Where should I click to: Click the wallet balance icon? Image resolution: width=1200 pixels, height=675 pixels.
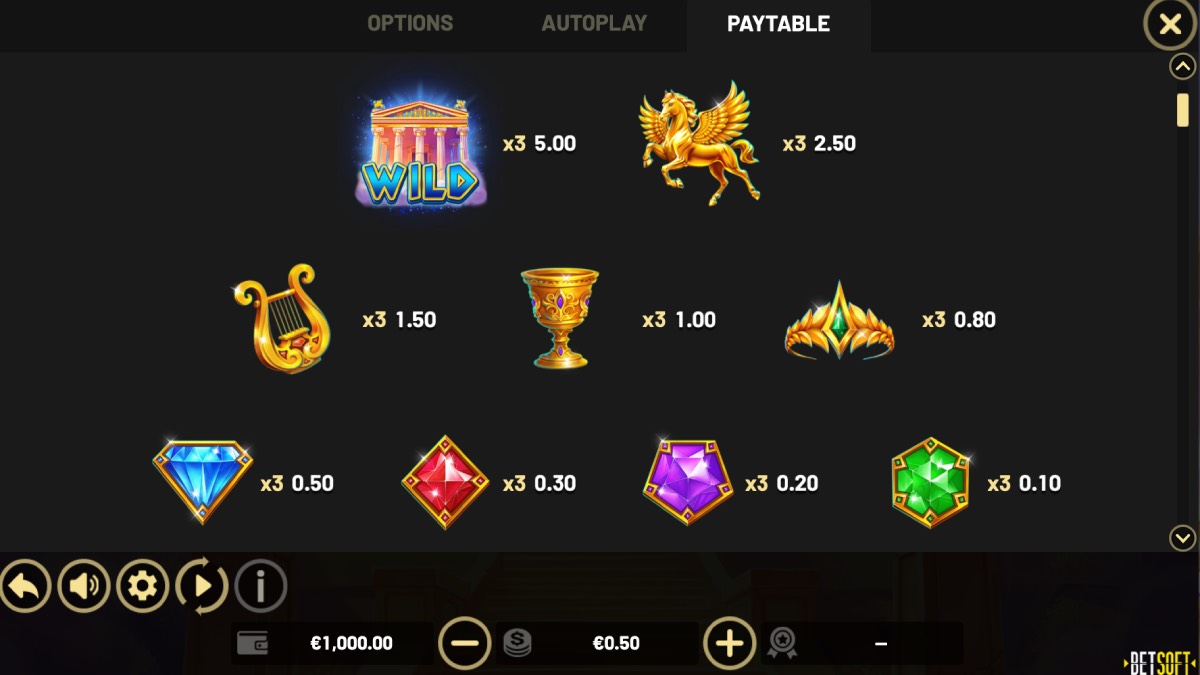(252, 643)
